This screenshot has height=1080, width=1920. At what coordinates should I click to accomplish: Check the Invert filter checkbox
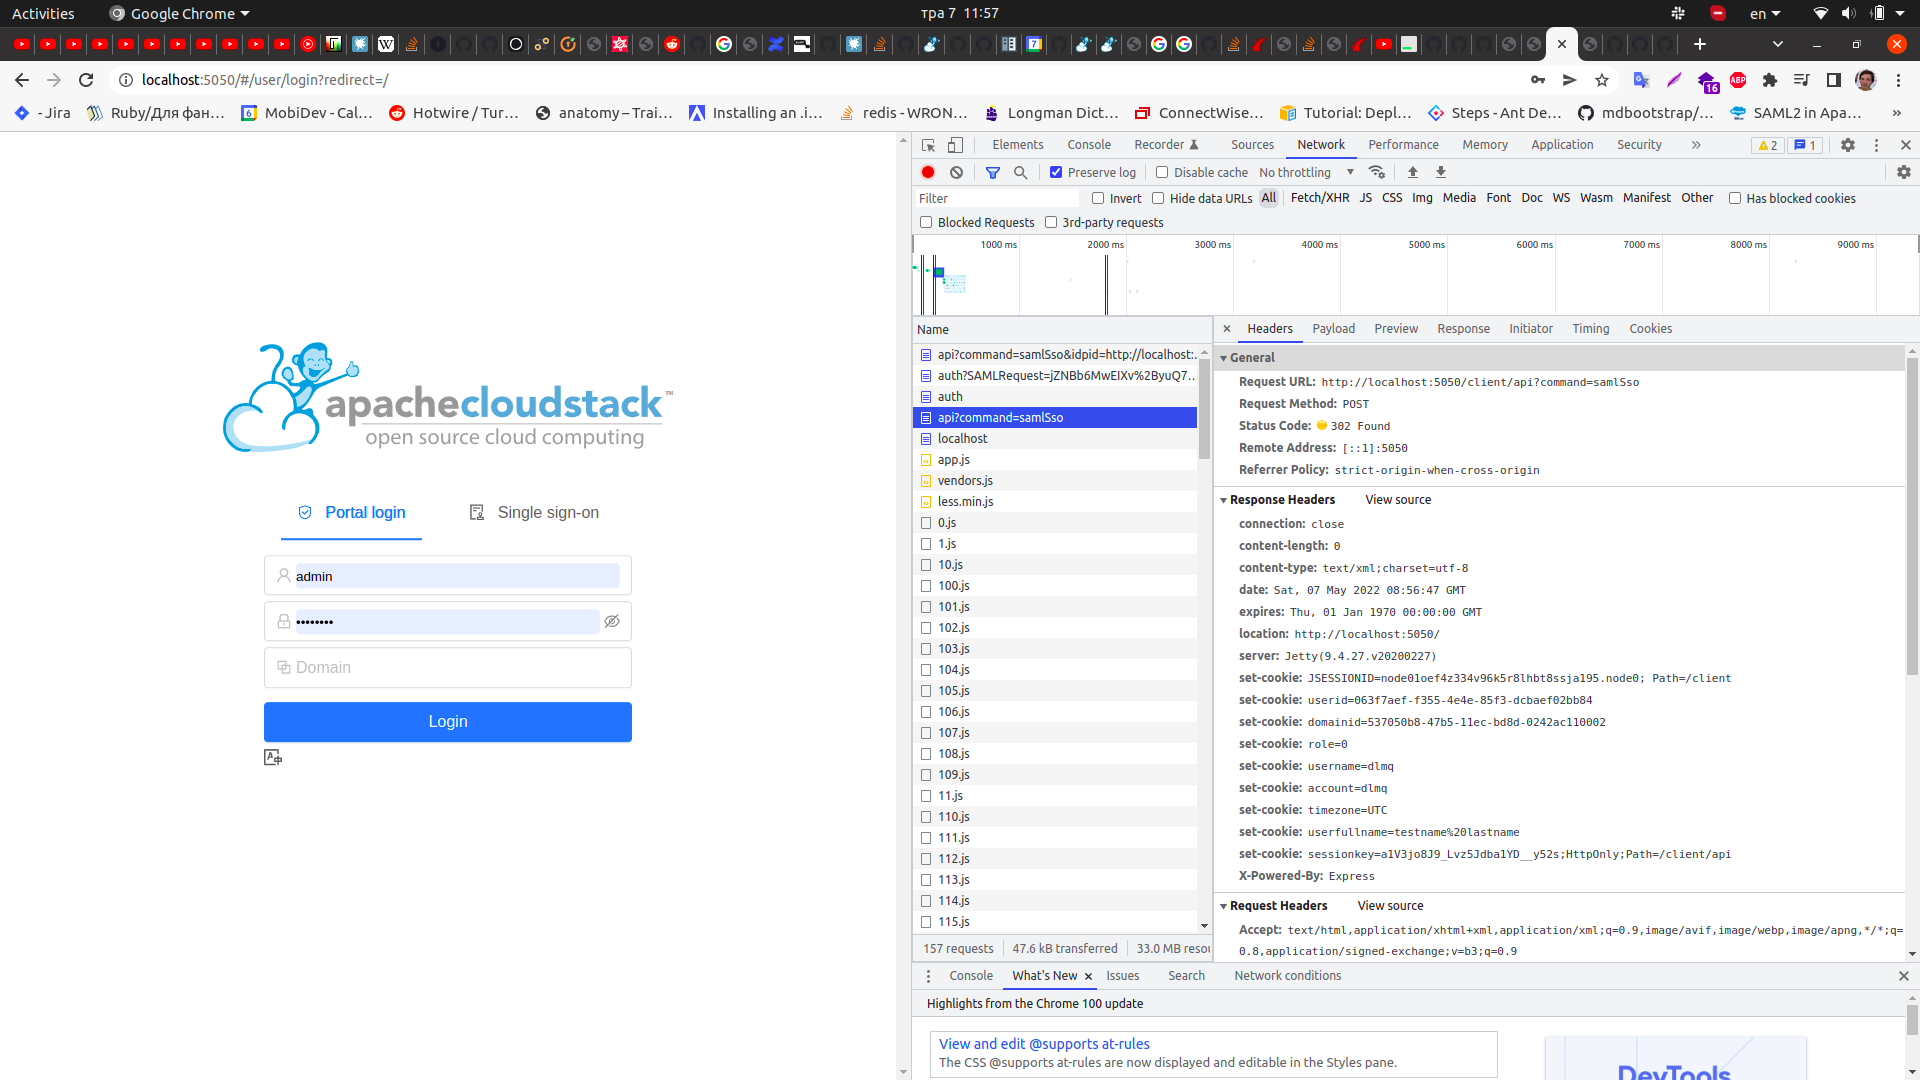[1098, 198]
